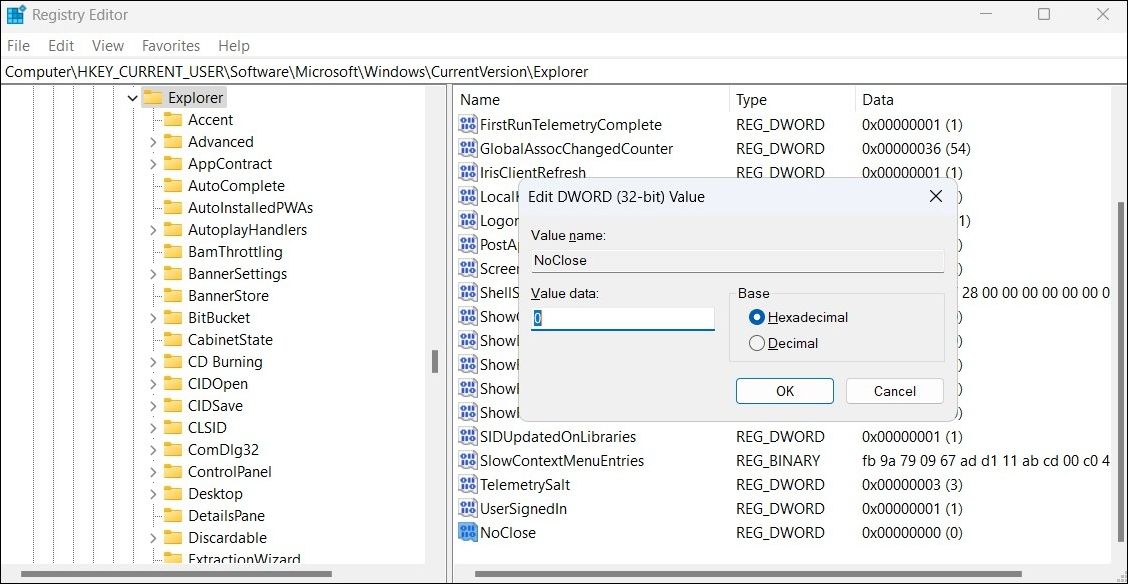Choose the Decimal base option
The image size is (1128, 584).
point(757,343)
